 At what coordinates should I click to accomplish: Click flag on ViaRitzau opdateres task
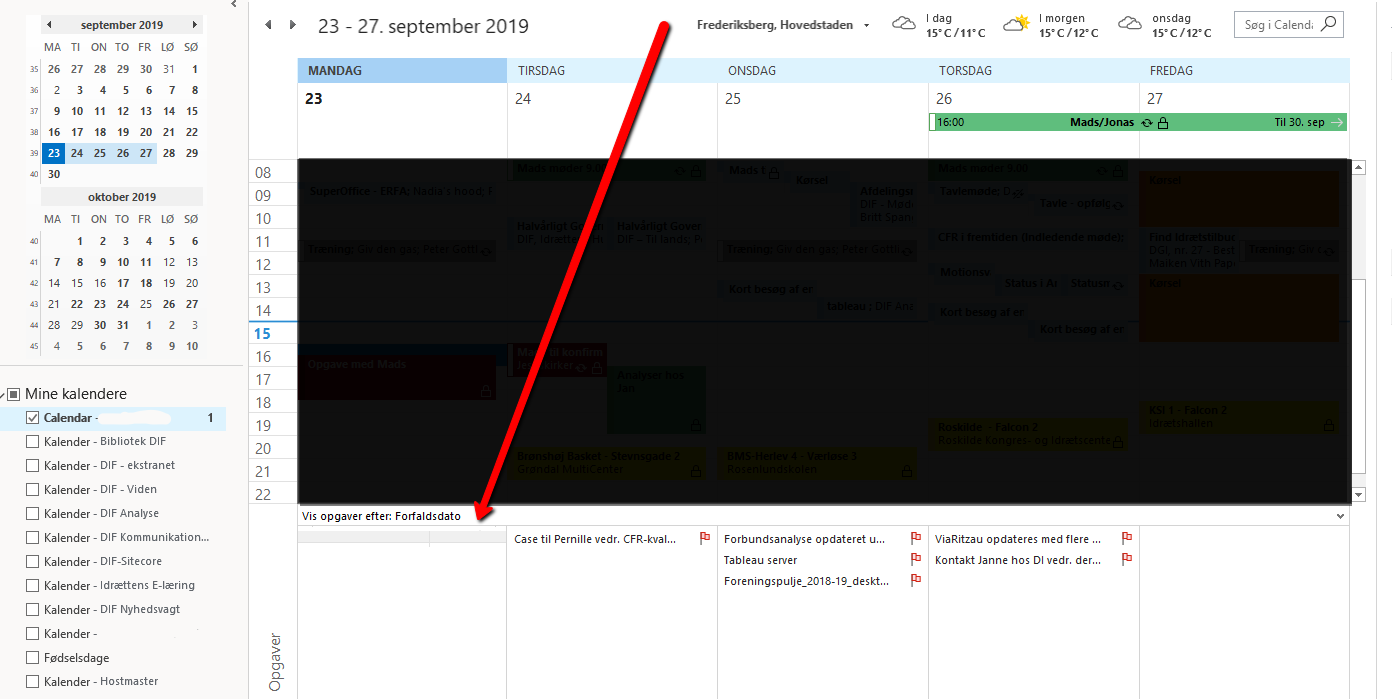pyautogui.click(x=1127, y=539)
